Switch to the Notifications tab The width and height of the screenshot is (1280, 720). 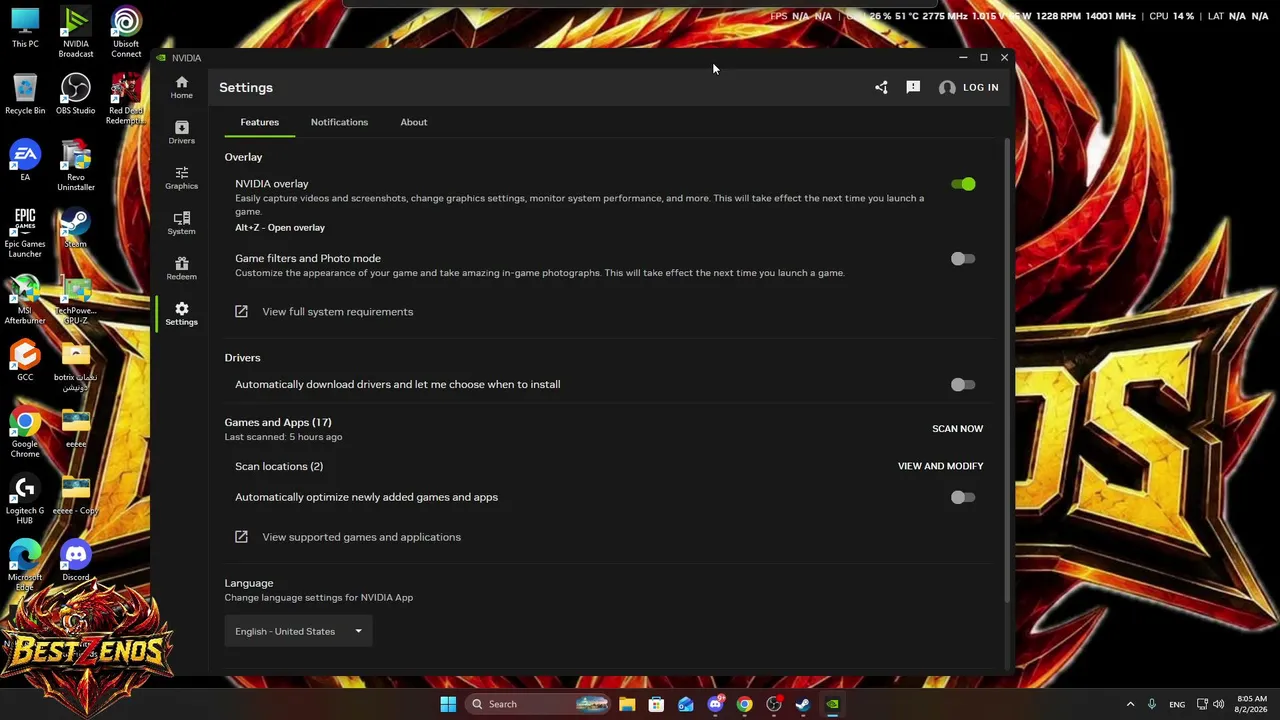[339, 122]
